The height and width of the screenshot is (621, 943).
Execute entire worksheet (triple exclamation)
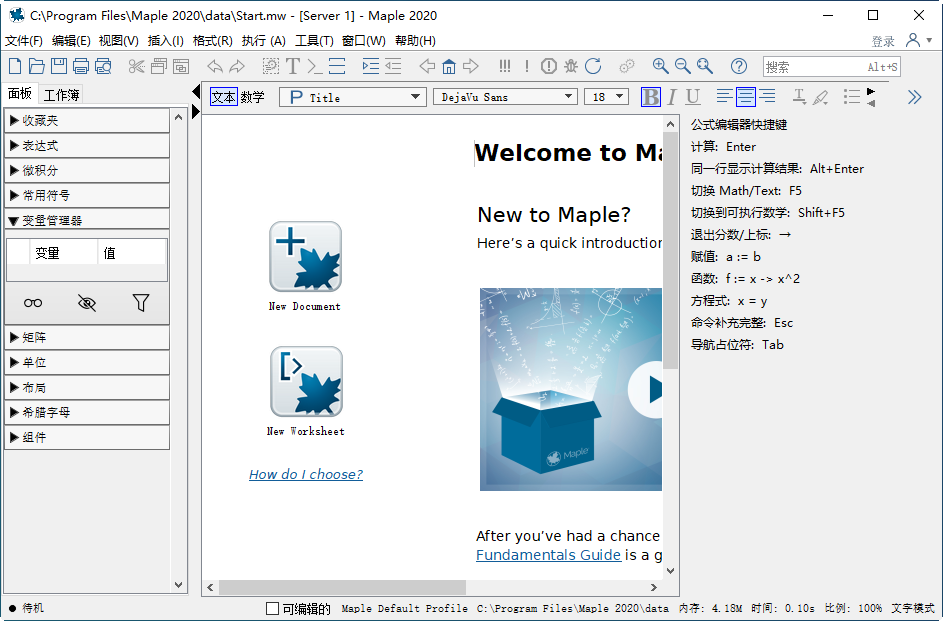click(505, 66)
